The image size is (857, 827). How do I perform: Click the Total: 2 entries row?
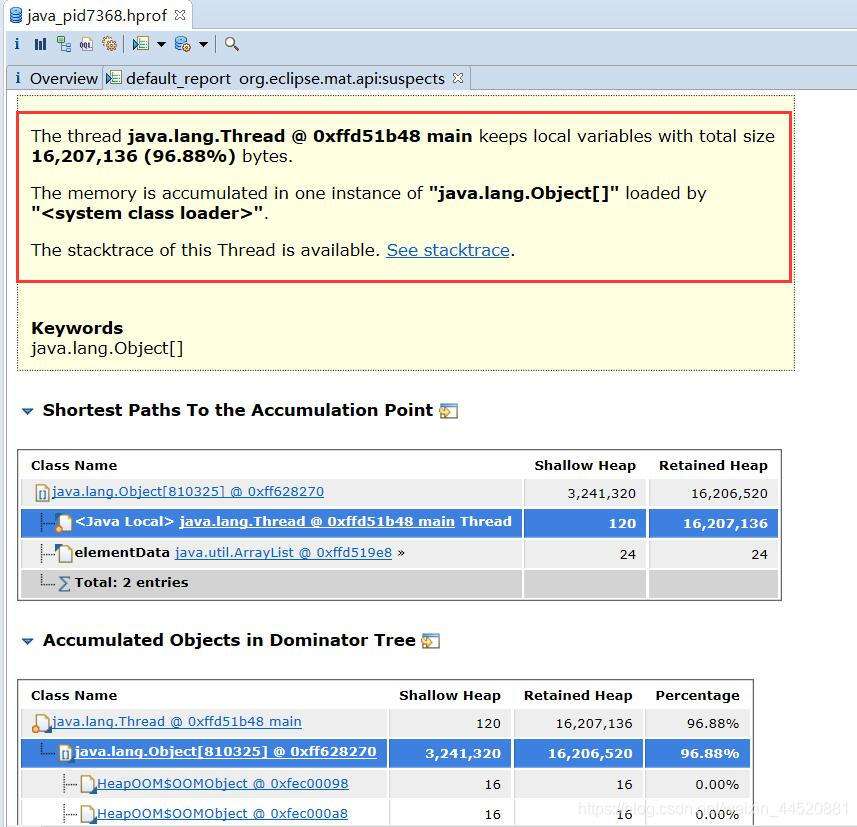coord(400,583)
